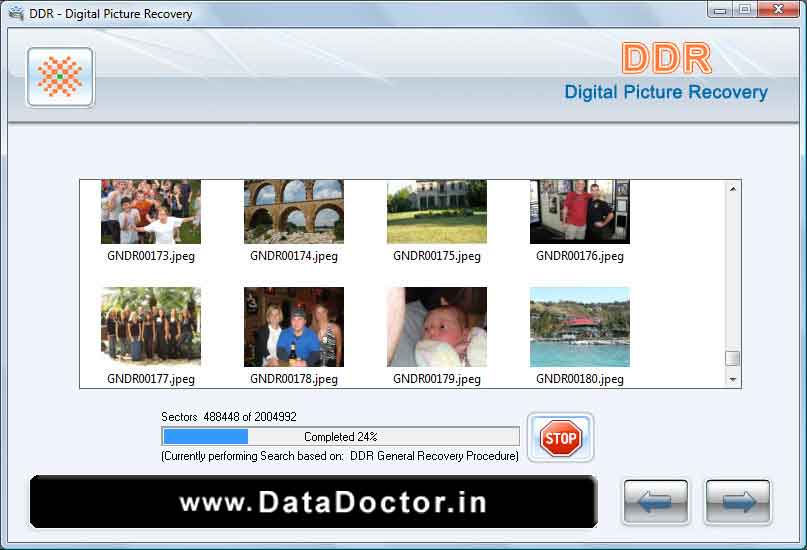This screenshot has width=807, height=550.
Task: Proceed with the right arrow button
Action: tap(738, 502)
